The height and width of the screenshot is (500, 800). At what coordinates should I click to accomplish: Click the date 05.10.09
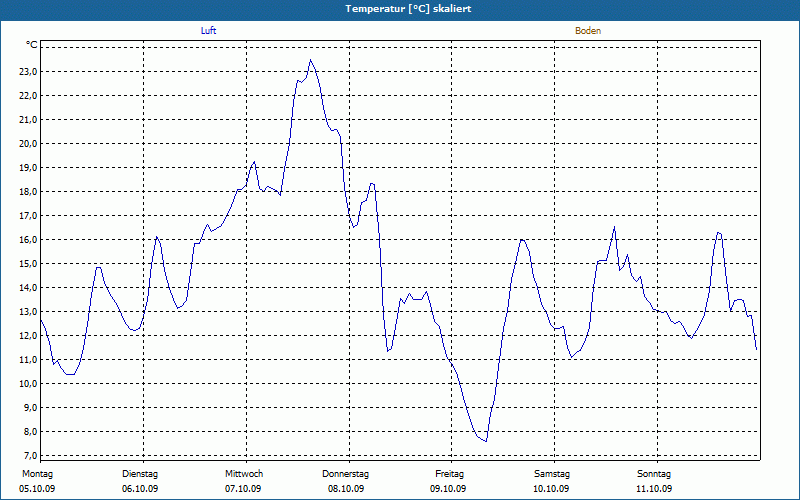coord(37,489)
